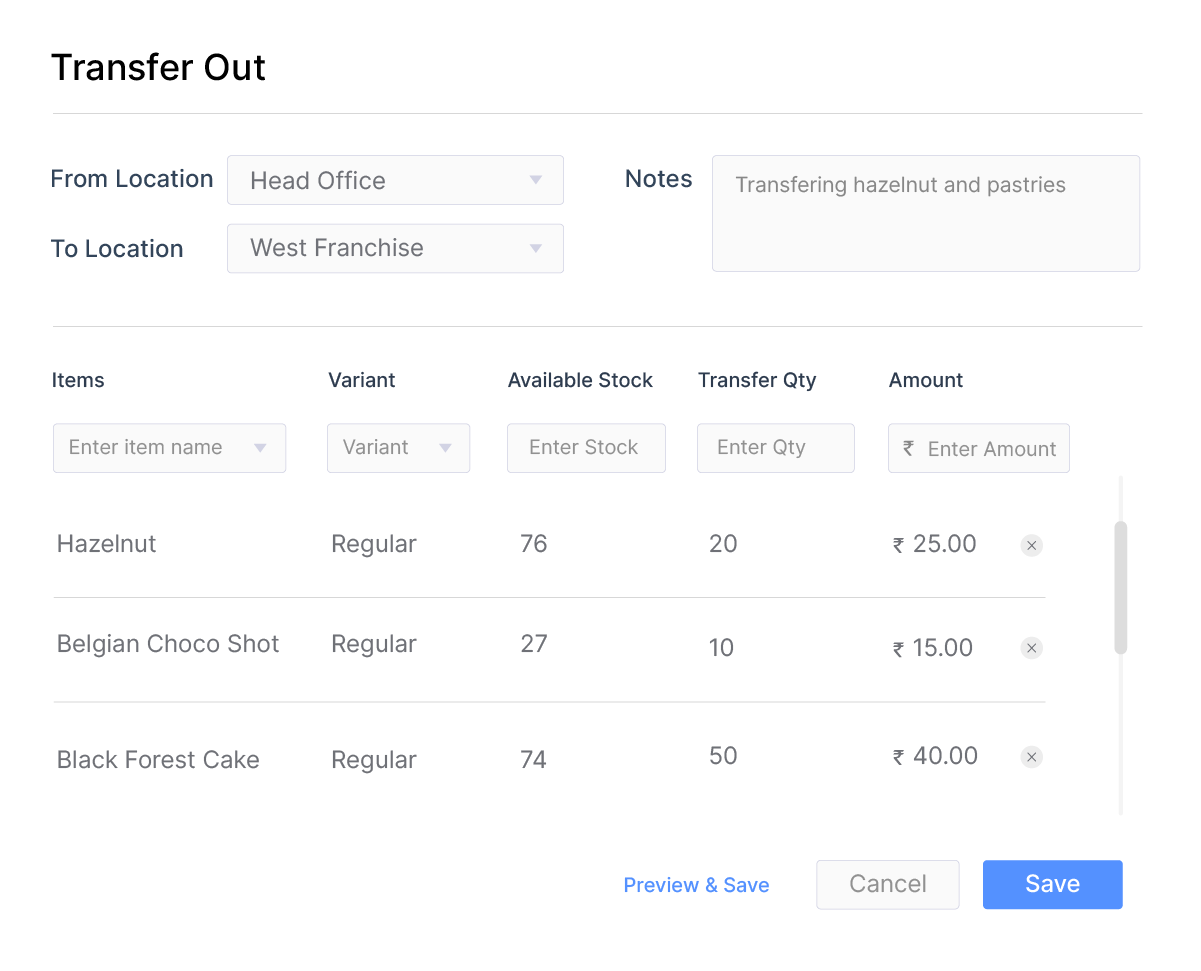
Task: Remove the Belgian Choco Shot row
Action: [1031, 647]
